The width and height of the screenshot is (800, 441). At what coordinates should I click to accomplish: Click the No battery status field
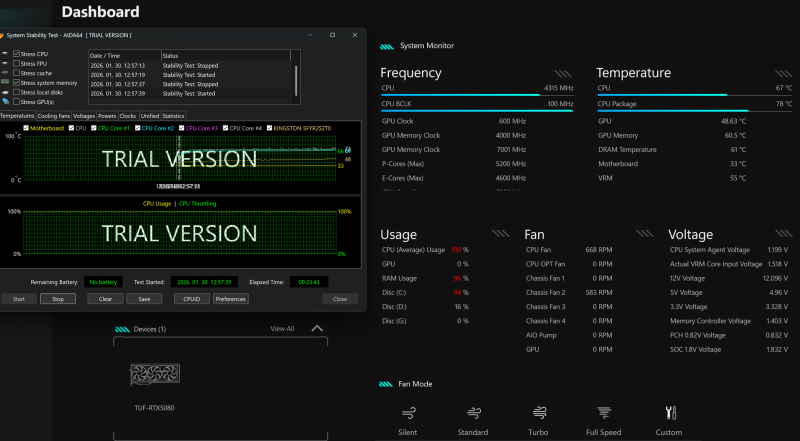[x=104, y=282]
